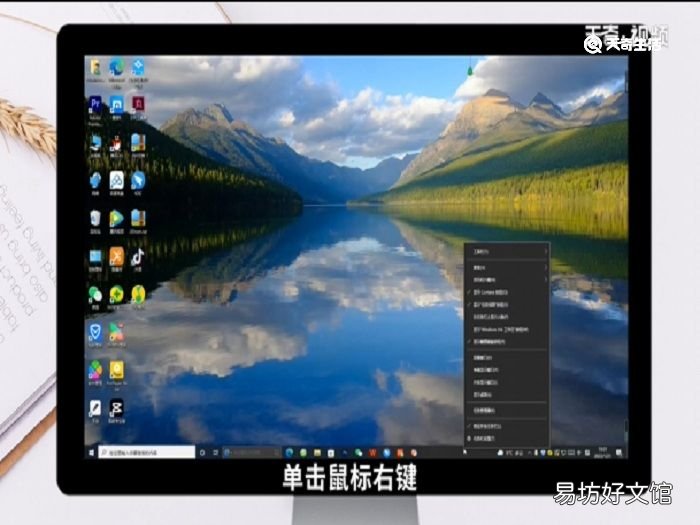This screenshot has height=525, width=700.
Task: Toggle checked 'Show Task View button' menu item
Action: pos(506,304)
